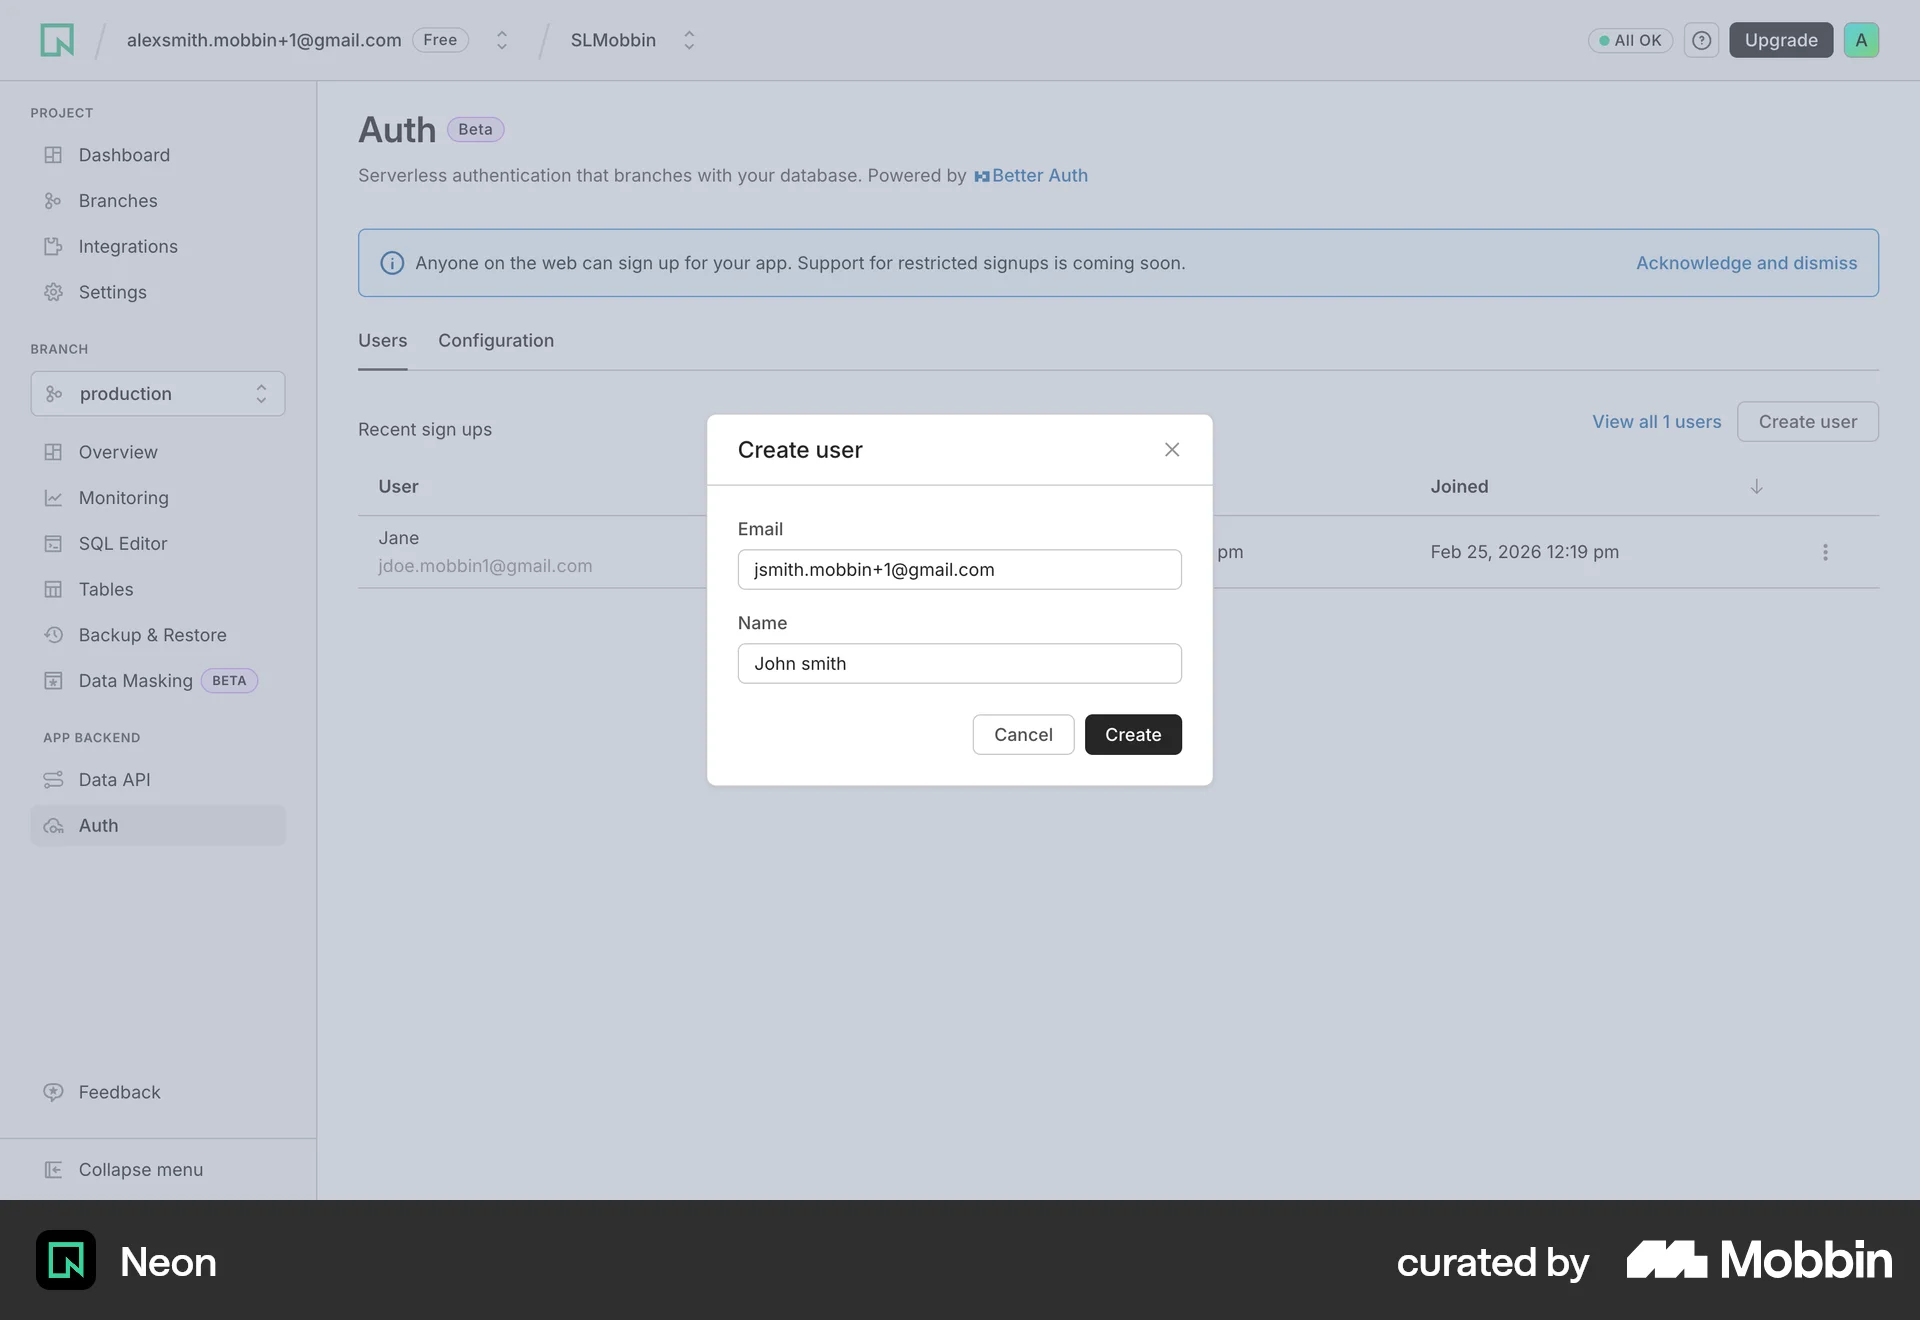Click the Auth cloud icon in sidebar

[x=53, y=826]
